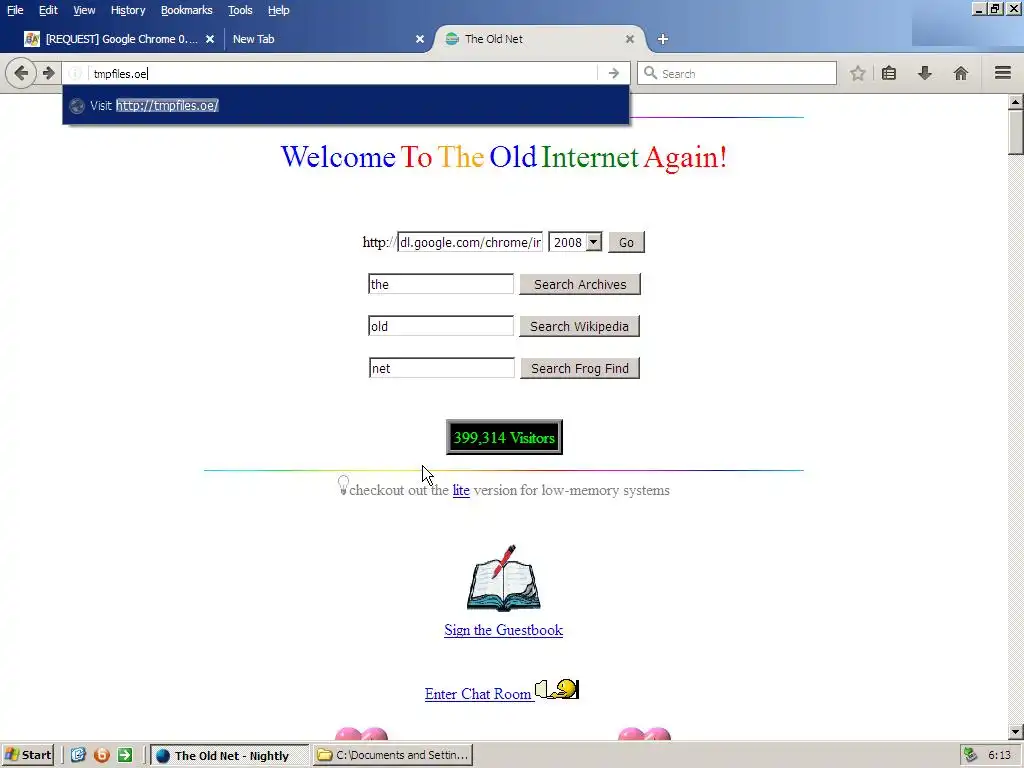
Task: Focus the 'the' archives search field
Action: pos(441,284)
